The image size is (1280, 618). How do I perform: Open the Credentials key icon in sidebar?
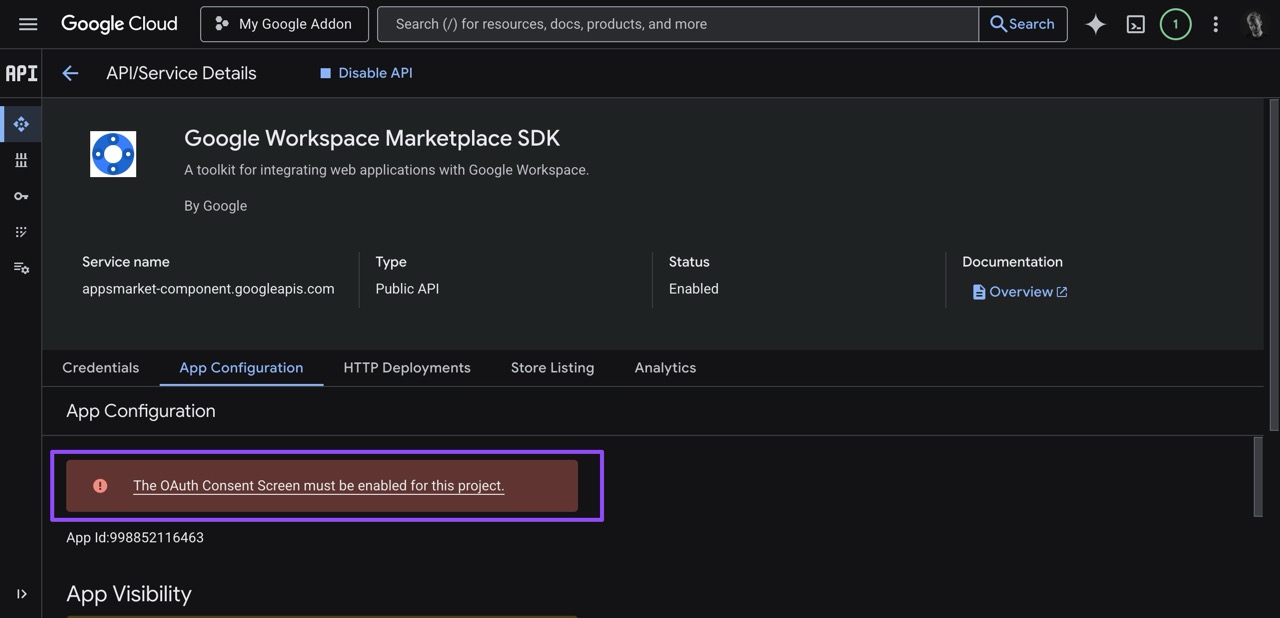point(21,196)
